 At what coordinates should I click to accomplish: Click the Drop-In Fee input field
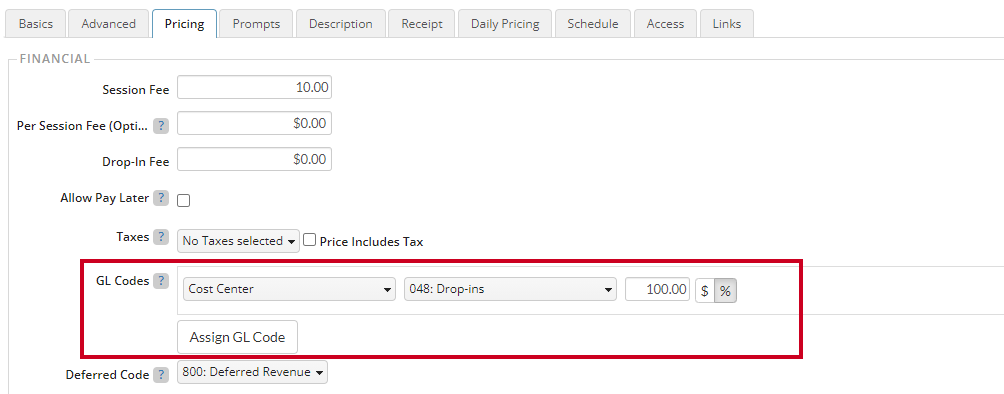click(x=254, y=159)
